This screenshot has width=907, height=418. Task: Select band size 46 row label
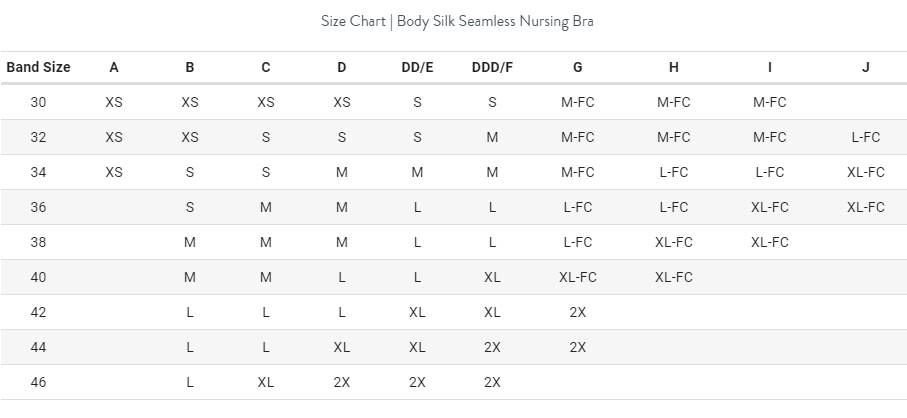(38, 382)
